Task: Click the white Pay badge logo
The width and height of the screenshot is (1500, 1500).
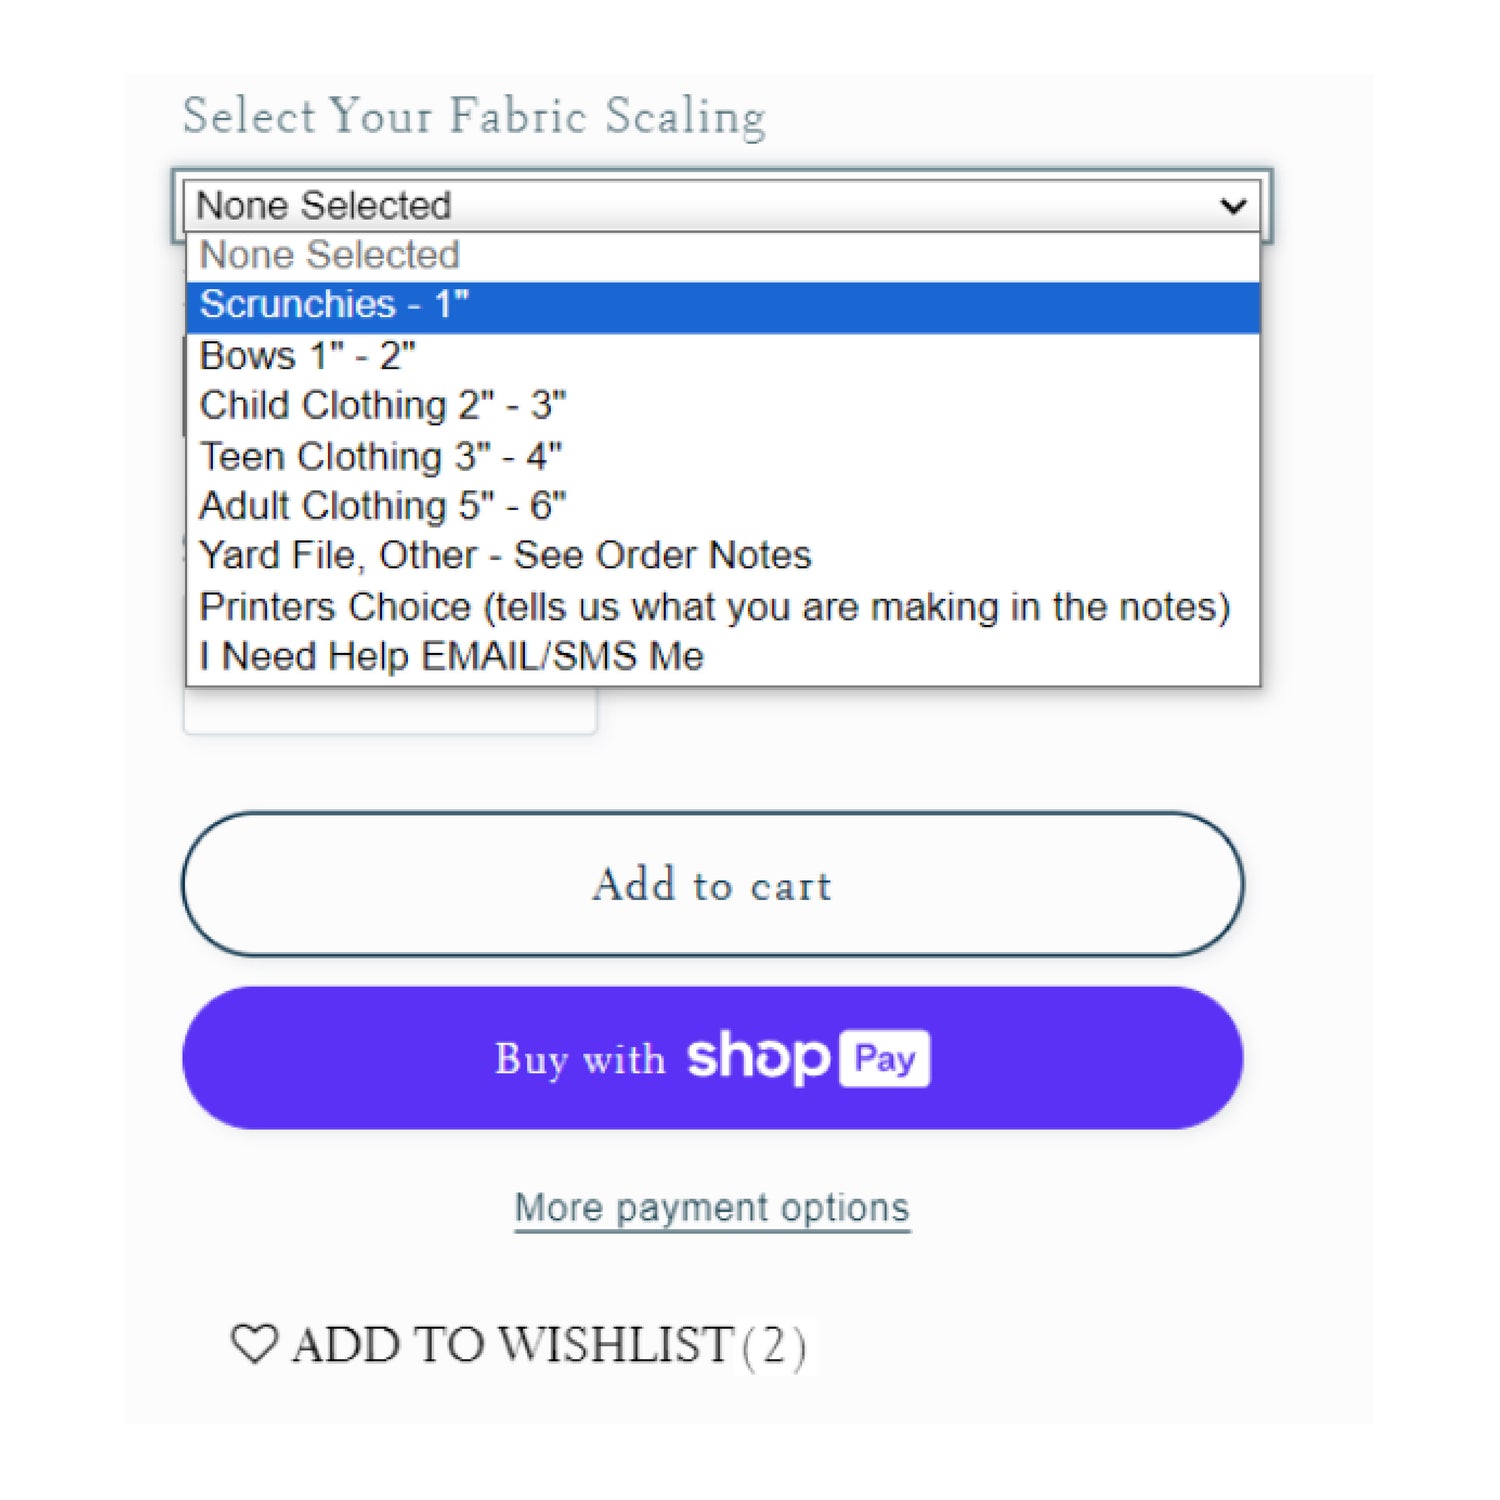Action: [x=885, y=1058]
